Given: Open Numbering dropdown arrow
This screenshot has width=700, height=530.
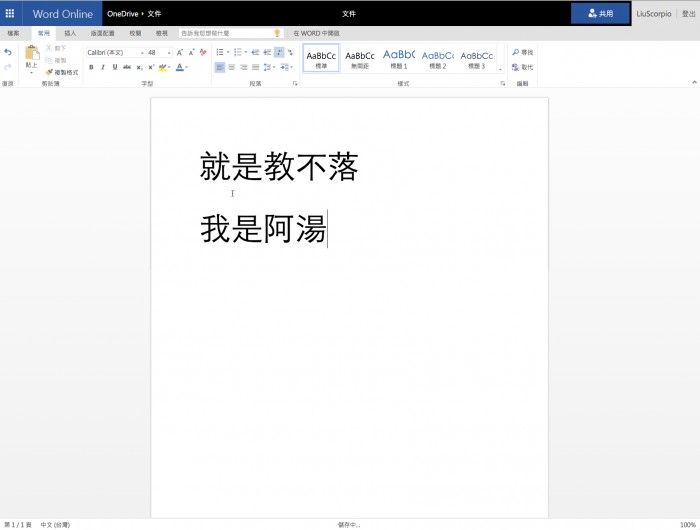Looking at the screenshot, I should click(246, 52).
